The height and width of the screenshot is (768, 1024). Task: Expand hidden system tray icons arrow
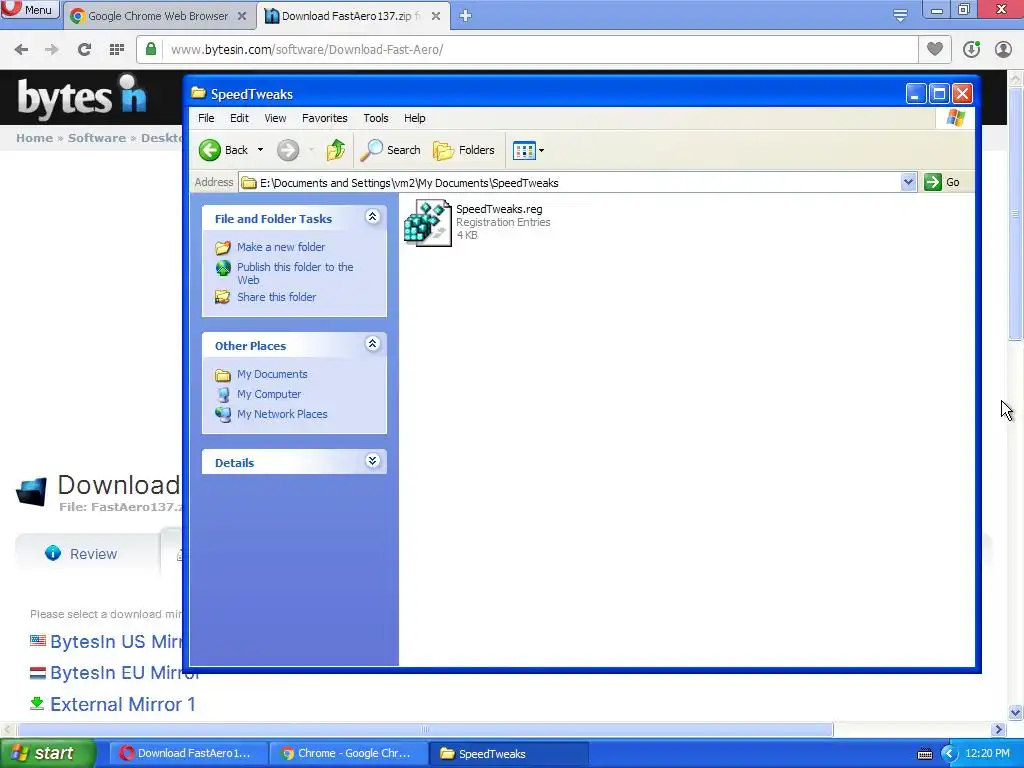tap(949, 754)
